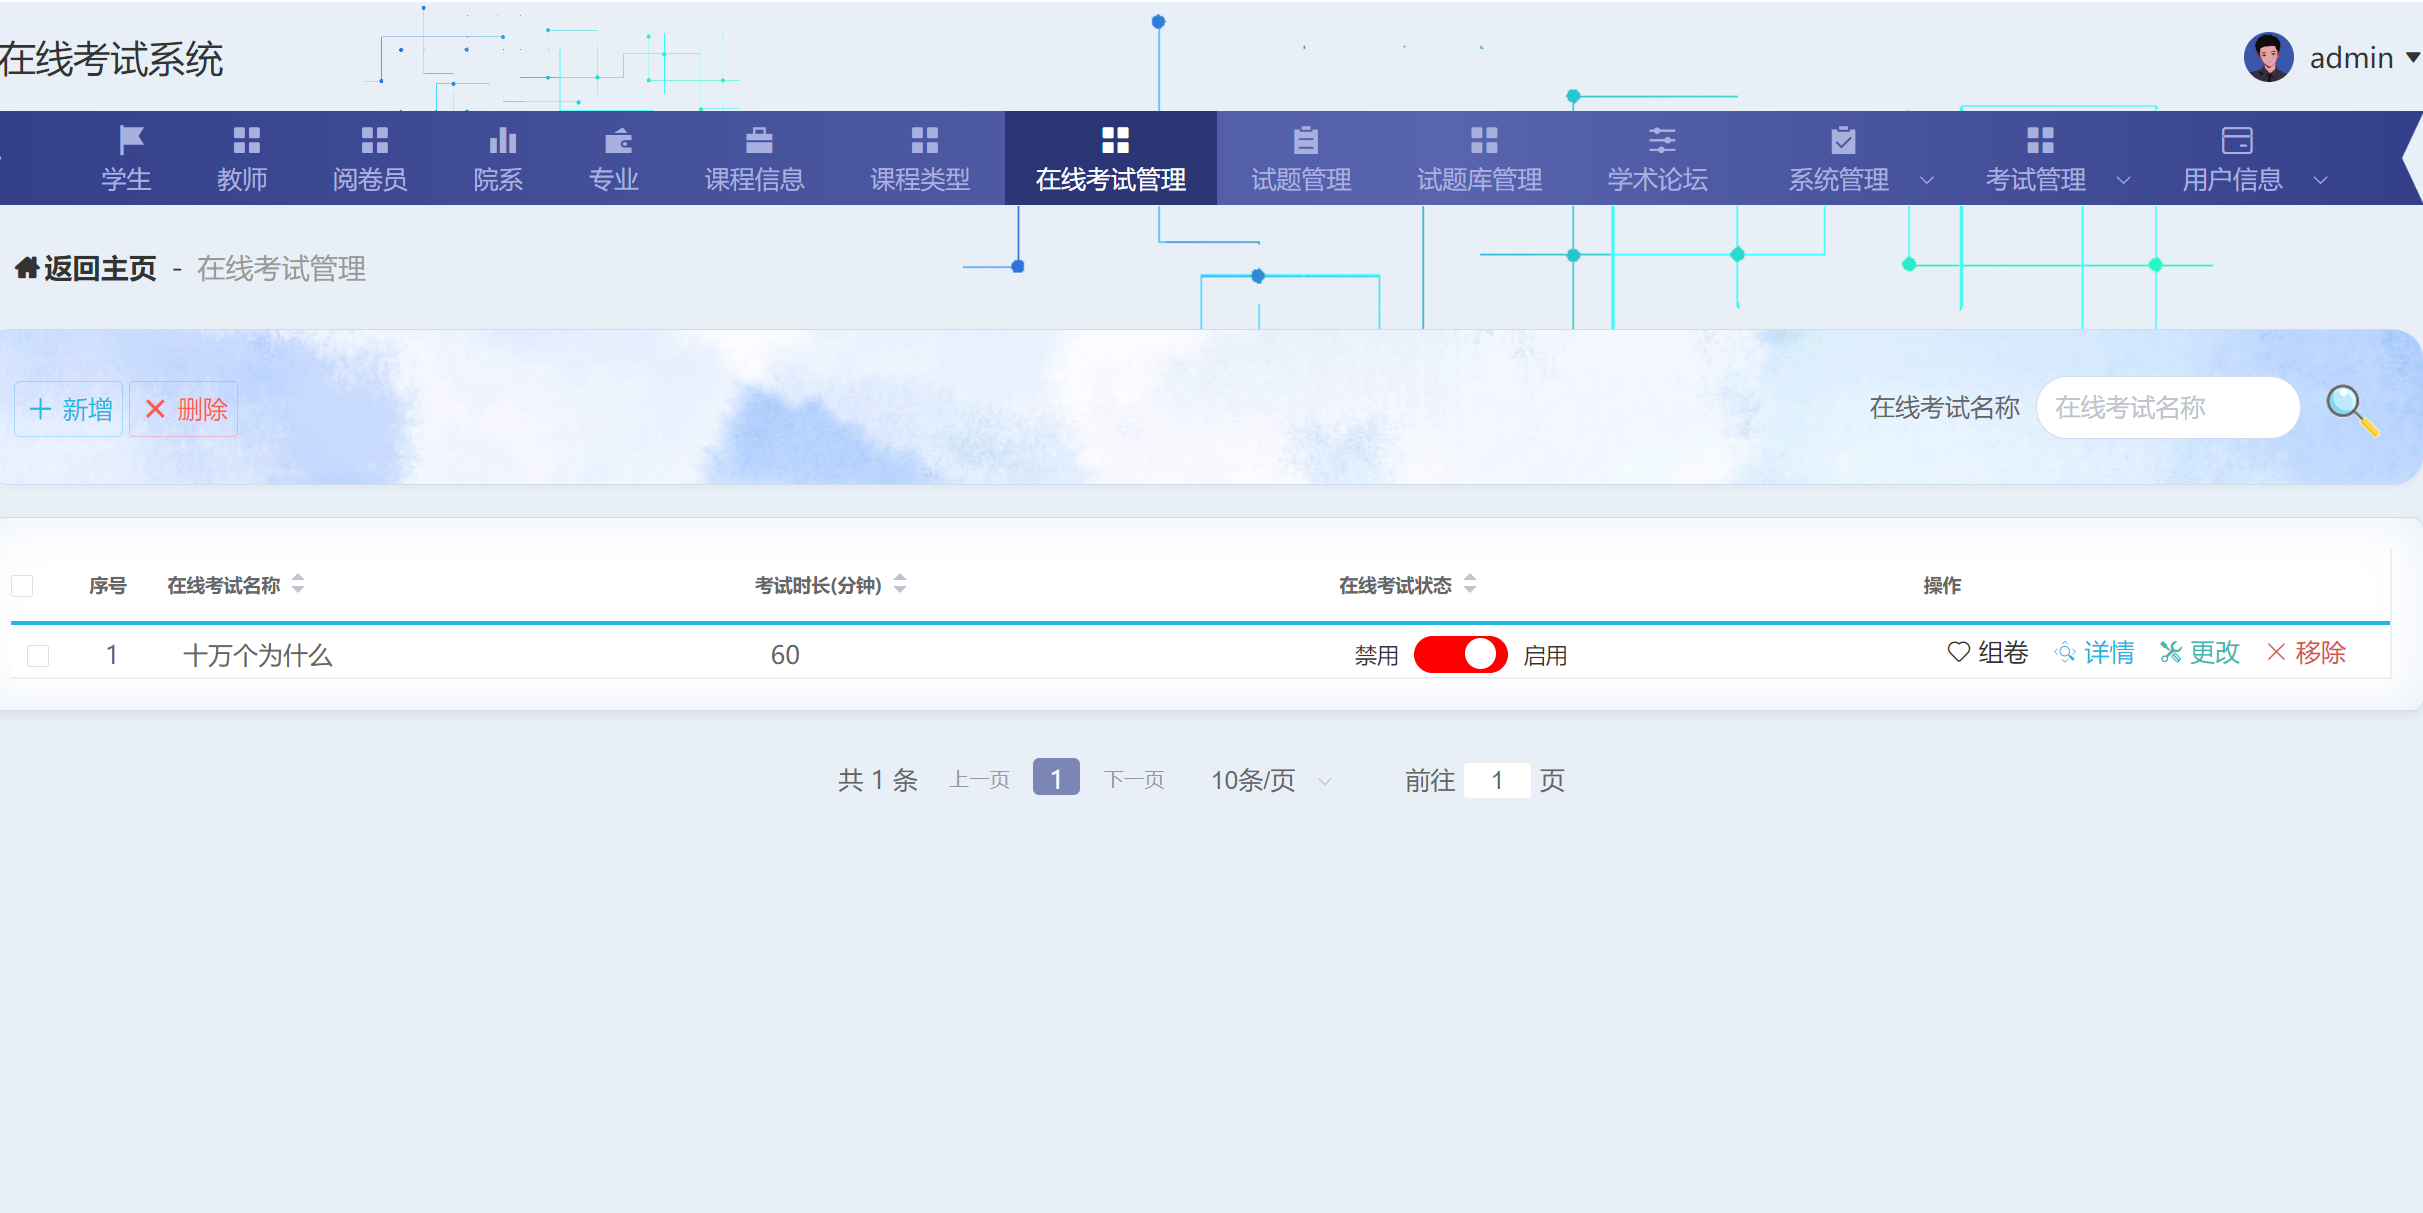
Task: Click the 新增 button to add an exam
Action: click(68, 408)
